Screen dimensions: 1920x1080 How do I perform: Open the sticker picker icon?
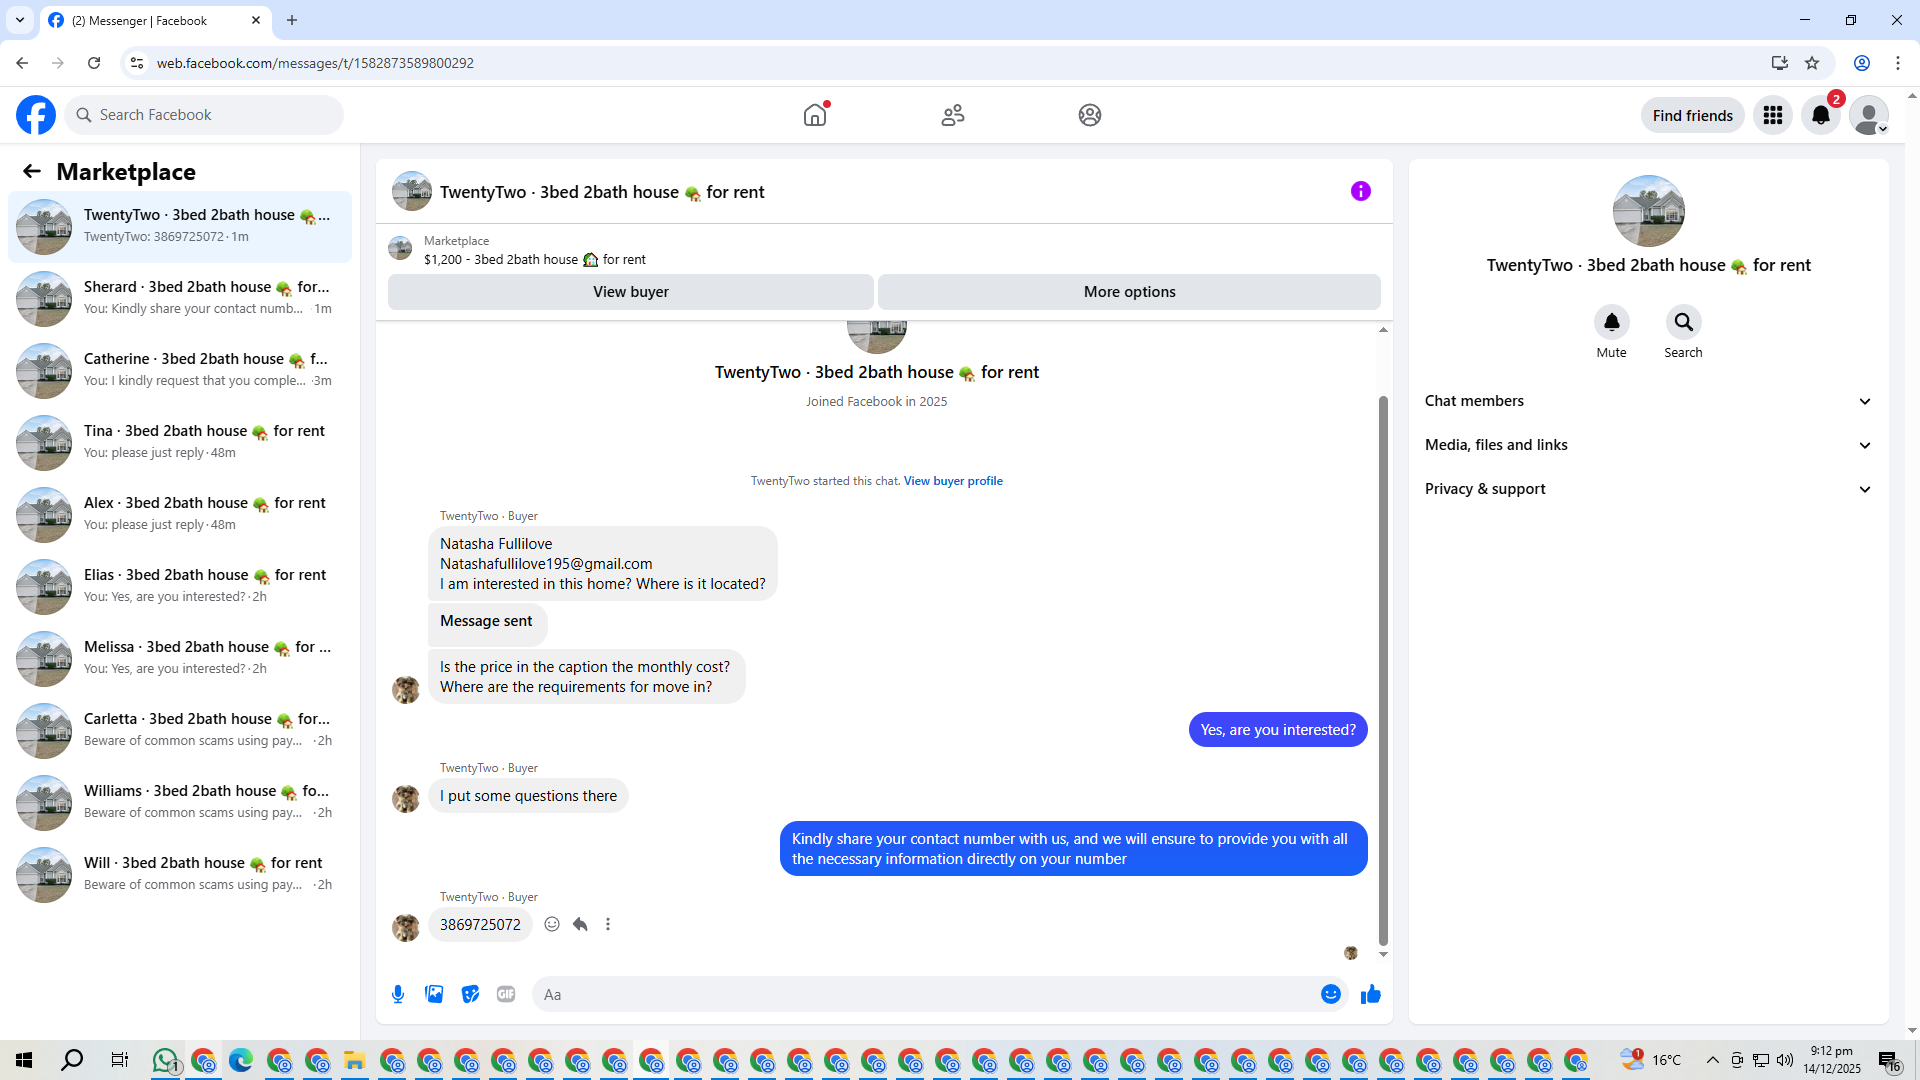[470, 994]
